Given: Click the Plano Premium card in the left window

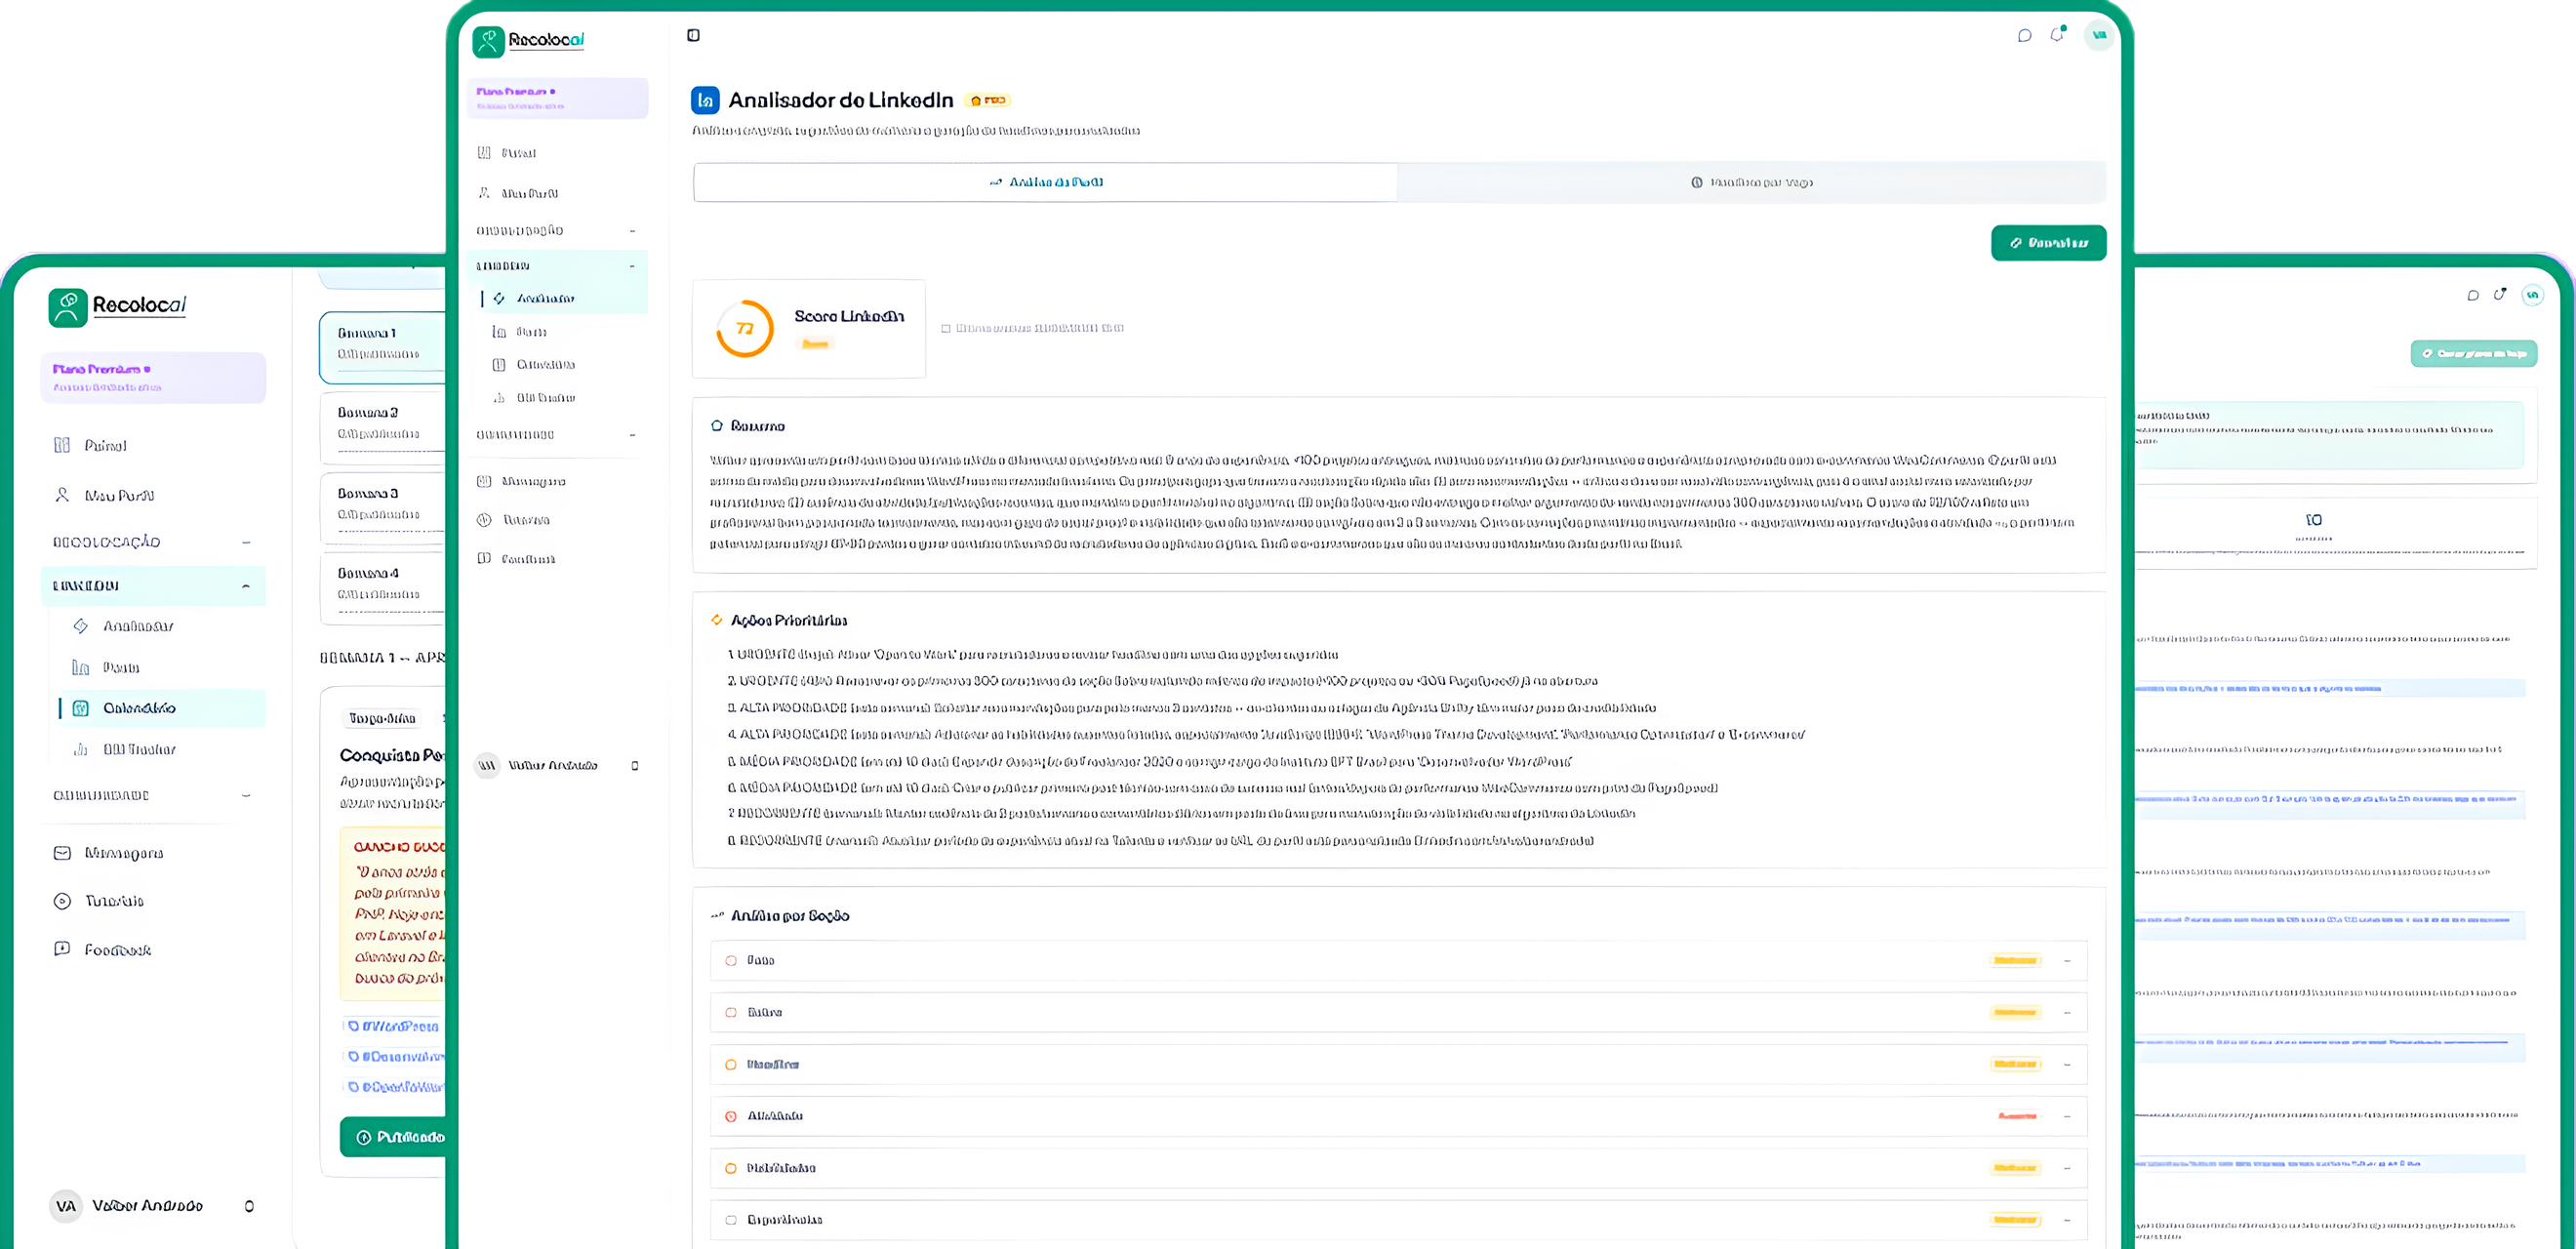Looking at the screenshot, I should [153, 377].
